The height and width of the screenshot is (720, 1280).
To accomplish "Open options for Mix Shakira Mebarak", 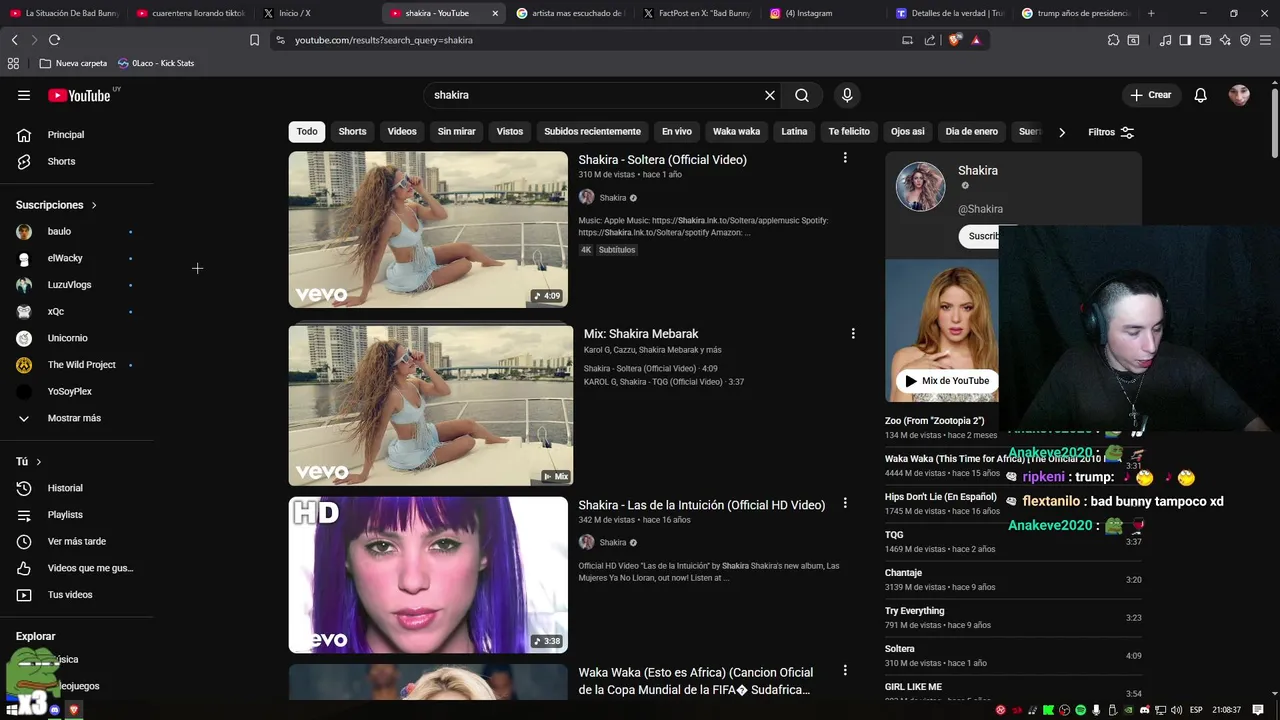I will 853,333.
